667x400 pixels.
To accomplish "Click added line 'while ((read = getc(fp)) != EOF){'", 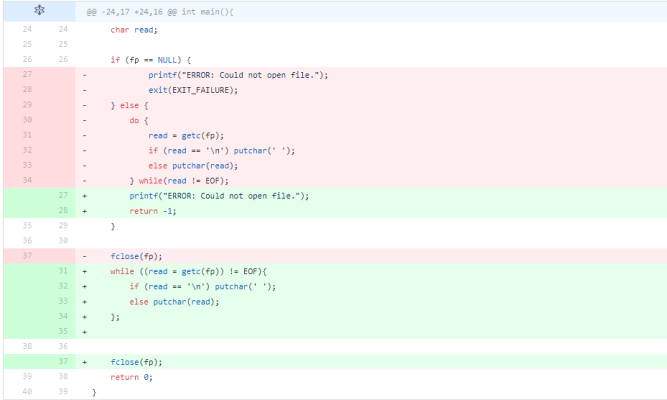I will coord(188,271).
